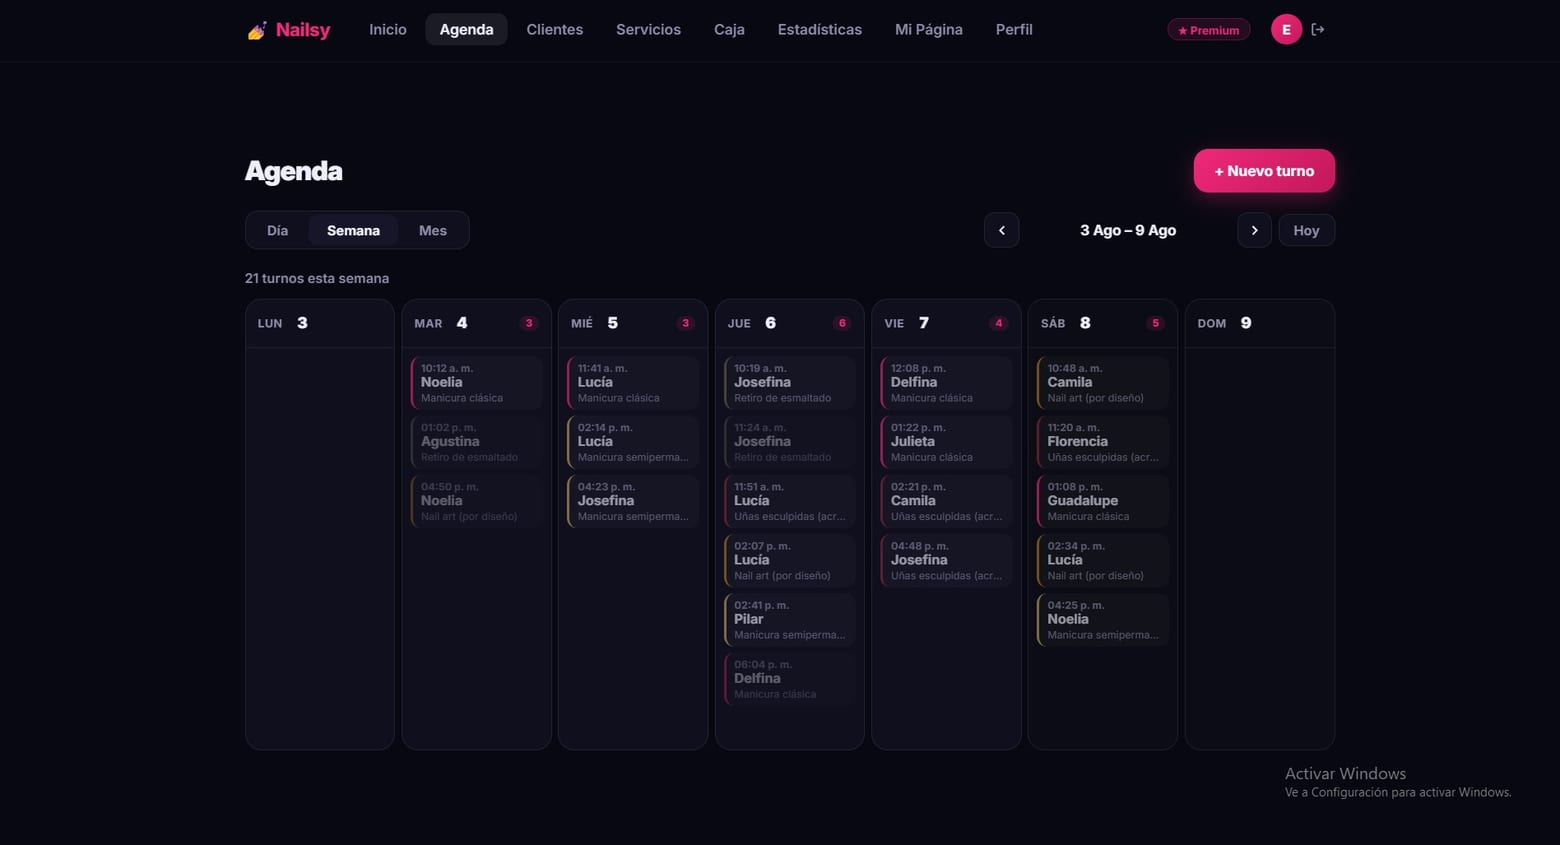Viewport: 1560px width, 845px height.
Task: Open Lucía's 11:51 a. m. appointment
Action: pyautogui.click(x=790, y=501)
